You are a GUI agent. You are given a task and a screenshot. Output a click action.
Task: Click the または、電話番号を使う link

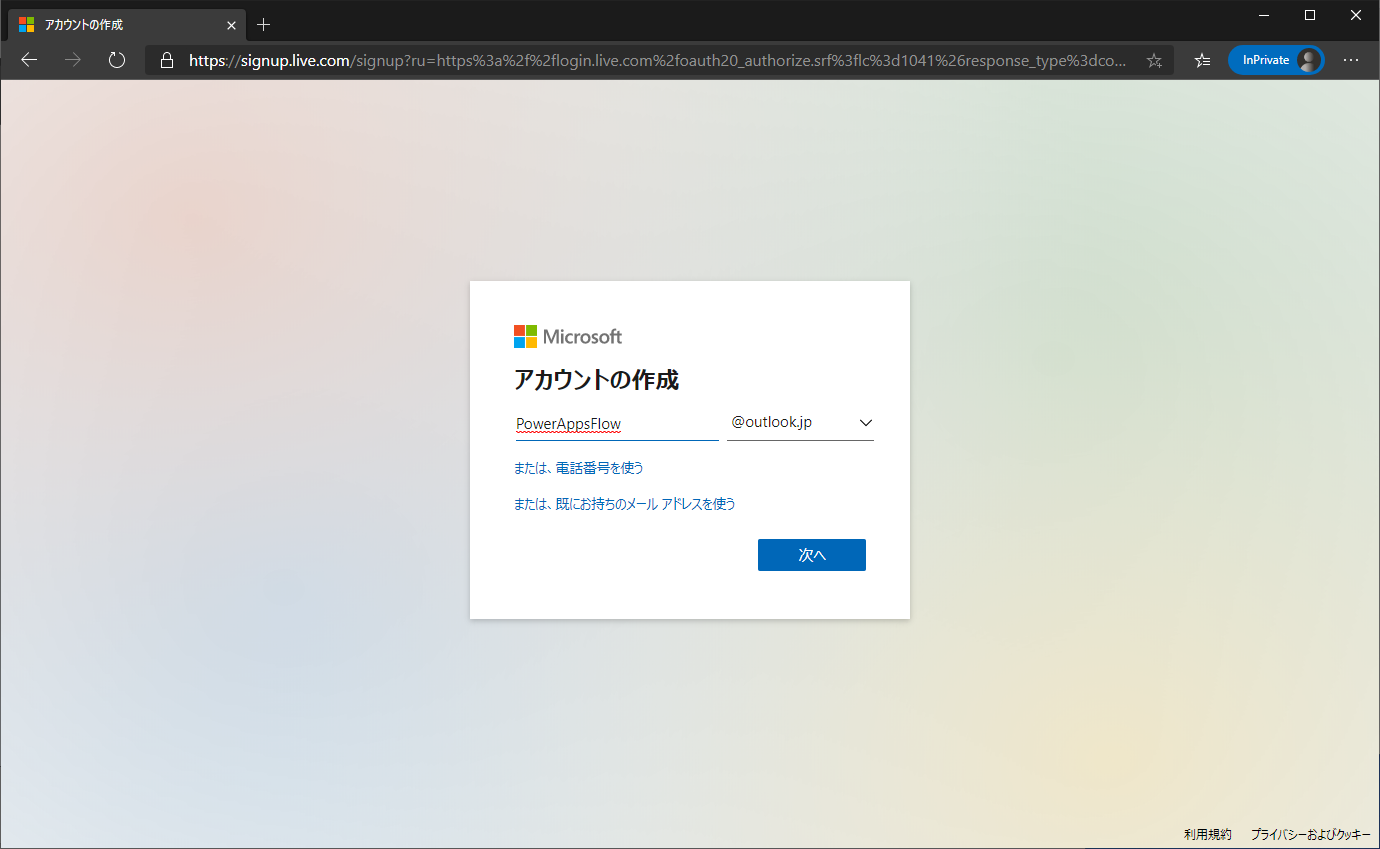(x=579, y=468)
